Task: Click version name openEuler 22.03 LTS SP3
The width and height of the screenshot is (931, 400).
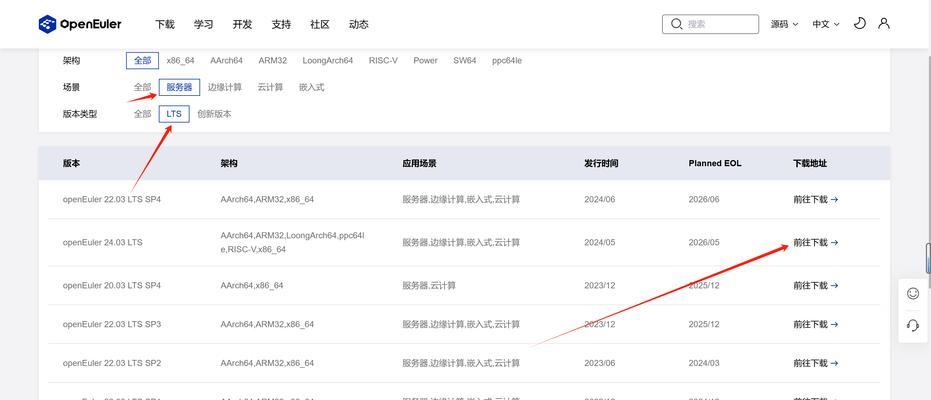Action: click(112, 324)
